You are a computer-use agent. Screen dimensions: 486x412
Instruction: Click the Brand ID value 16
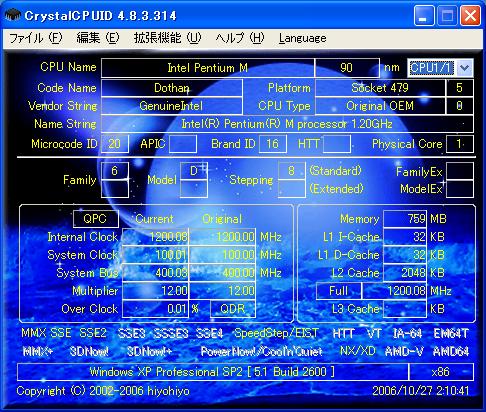[273, 144]
